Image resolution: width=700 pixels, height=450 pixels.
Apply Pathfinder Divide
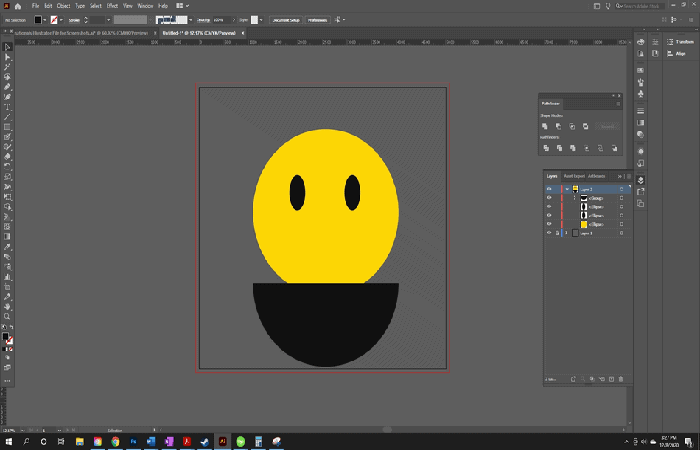click(x=546, y=148)
